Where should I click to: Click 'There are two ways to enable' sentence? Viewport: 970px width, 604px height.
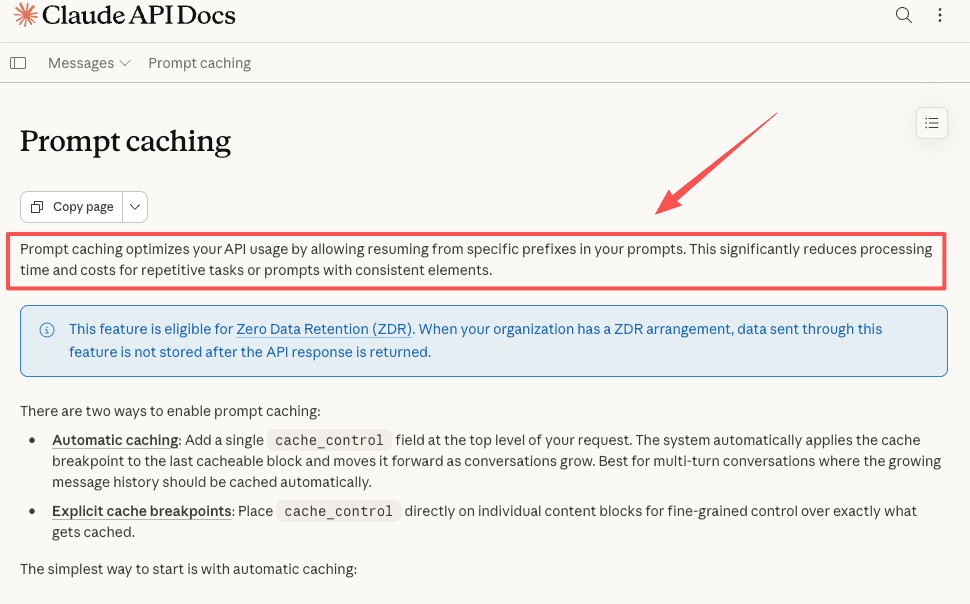coord(170,412)
